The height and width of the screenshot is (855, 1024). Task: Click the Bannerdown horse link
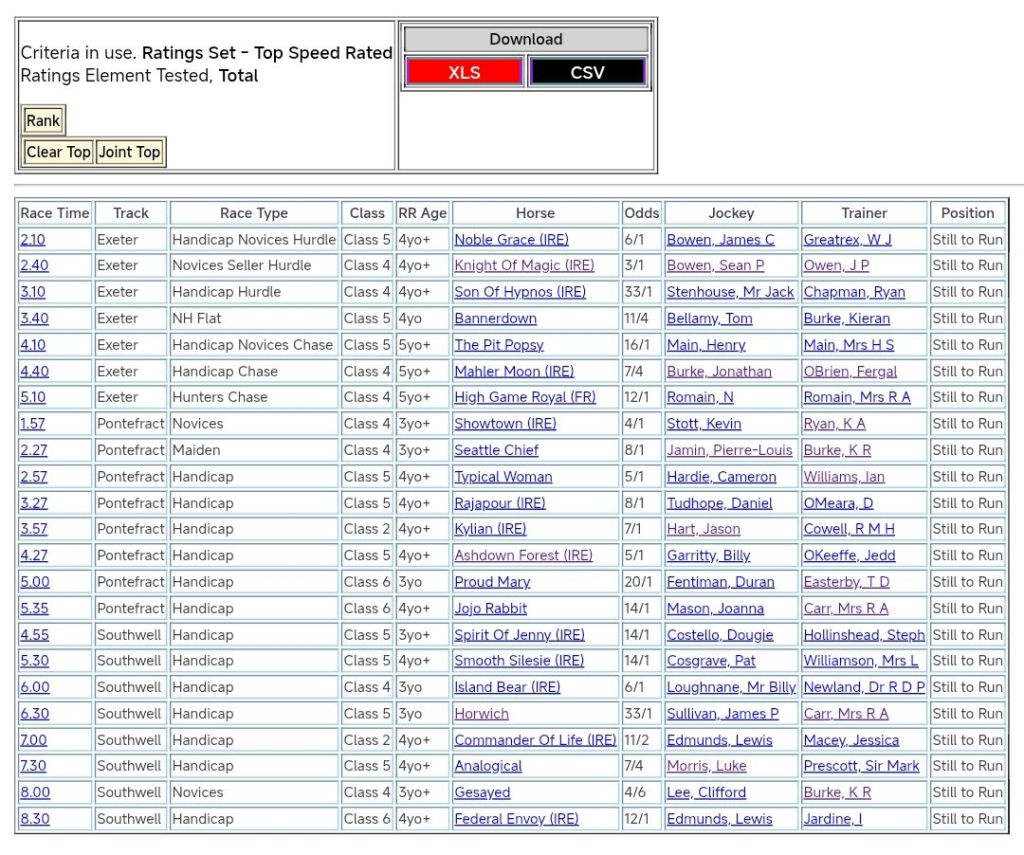(x=495, y=319)
